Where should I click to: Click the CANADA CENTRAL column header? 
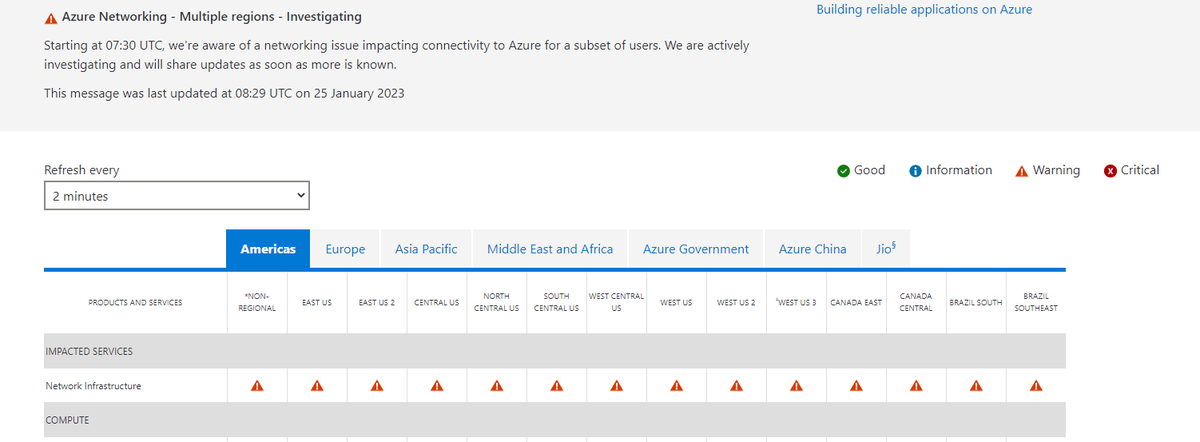click(x=916, y=302)
